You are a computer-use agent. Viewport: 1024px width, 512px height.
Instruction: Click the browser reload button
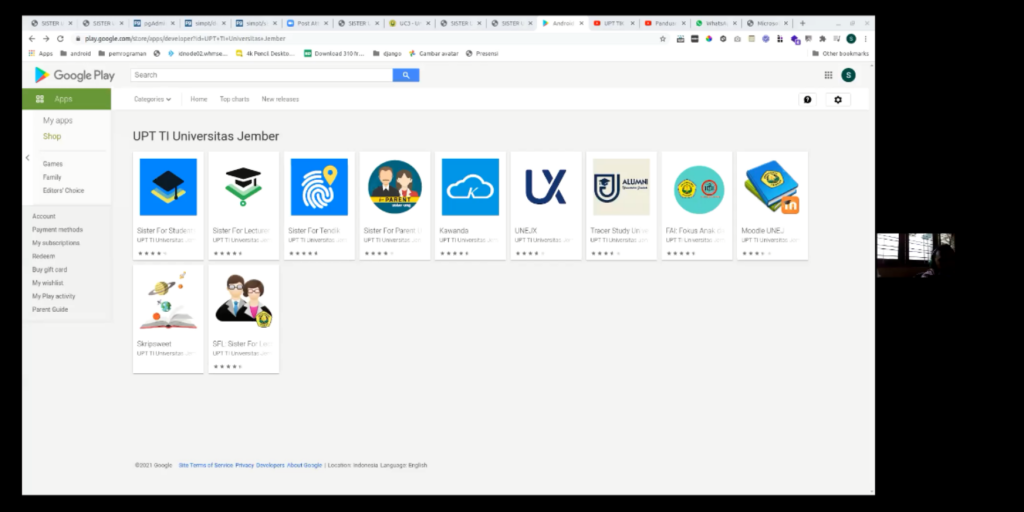point(60,39)
